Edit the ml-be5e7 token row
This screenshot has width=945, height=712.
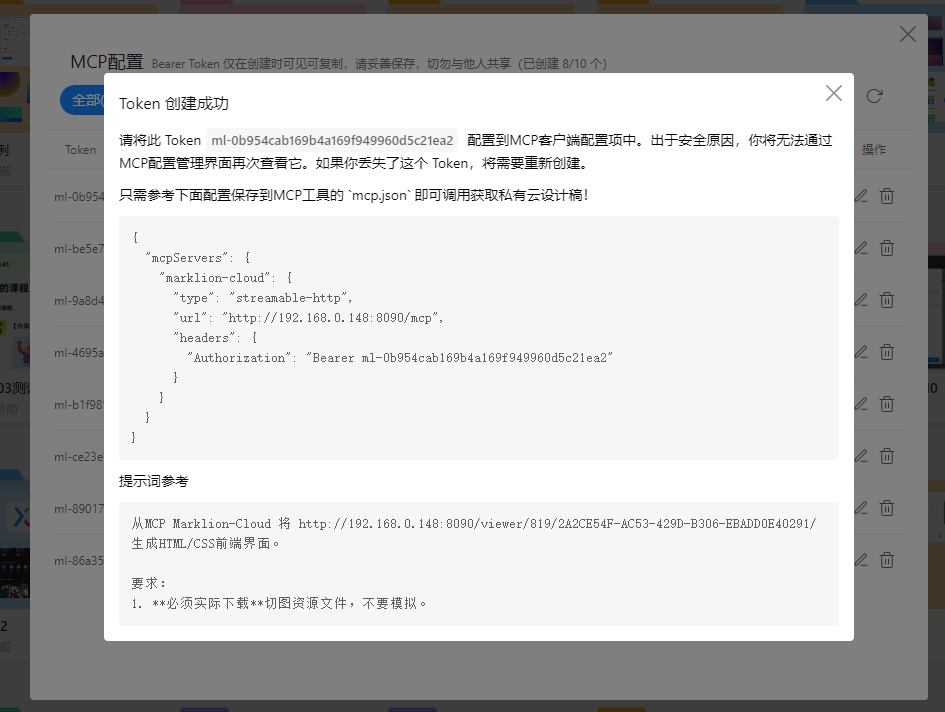[x=861, y=248]
